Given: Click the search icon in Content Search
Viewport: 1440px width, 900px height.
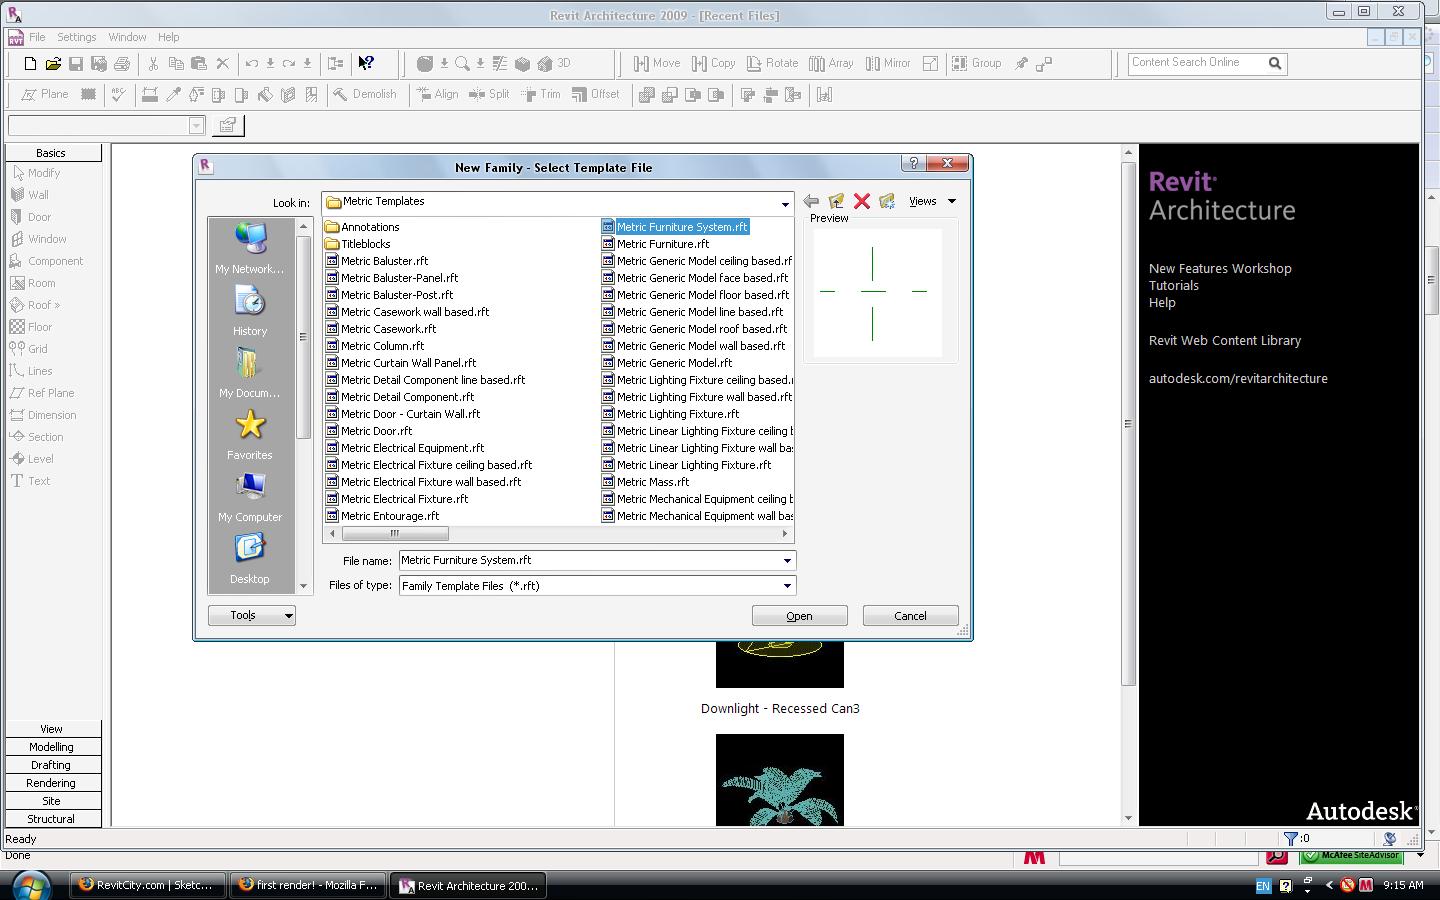Looking at the screenshot, I should point(1275,63).
